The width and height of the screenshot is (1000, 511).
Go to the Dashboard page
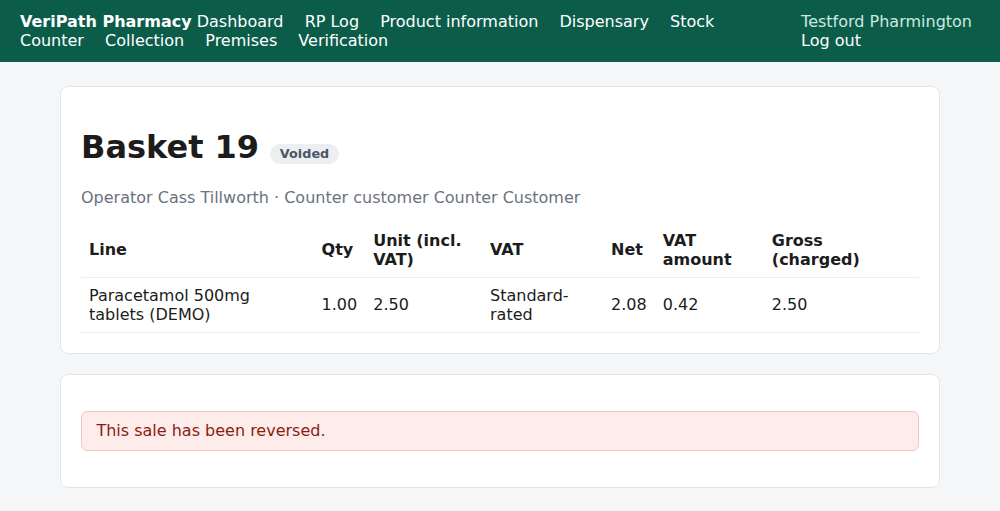point(240,22)
